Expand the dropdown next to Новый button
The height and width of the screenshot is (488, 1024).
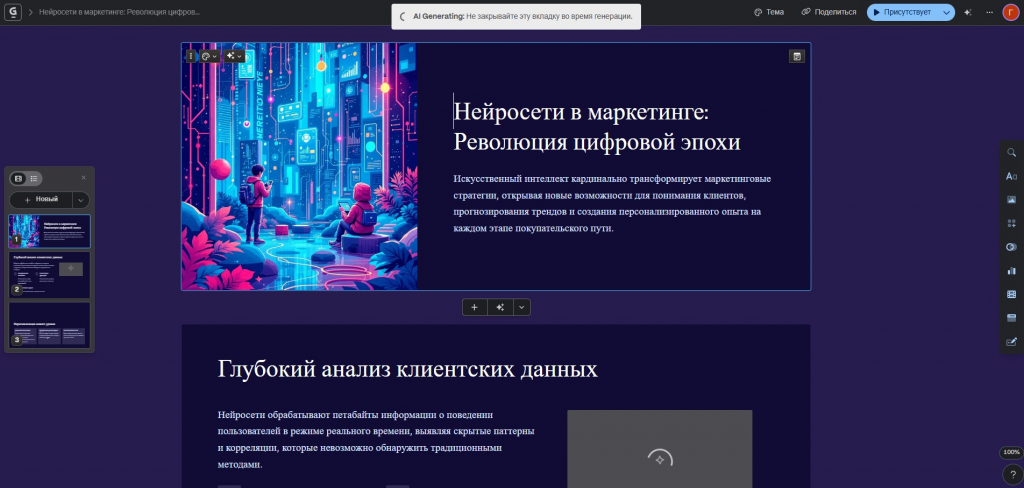tap(81, 199)
